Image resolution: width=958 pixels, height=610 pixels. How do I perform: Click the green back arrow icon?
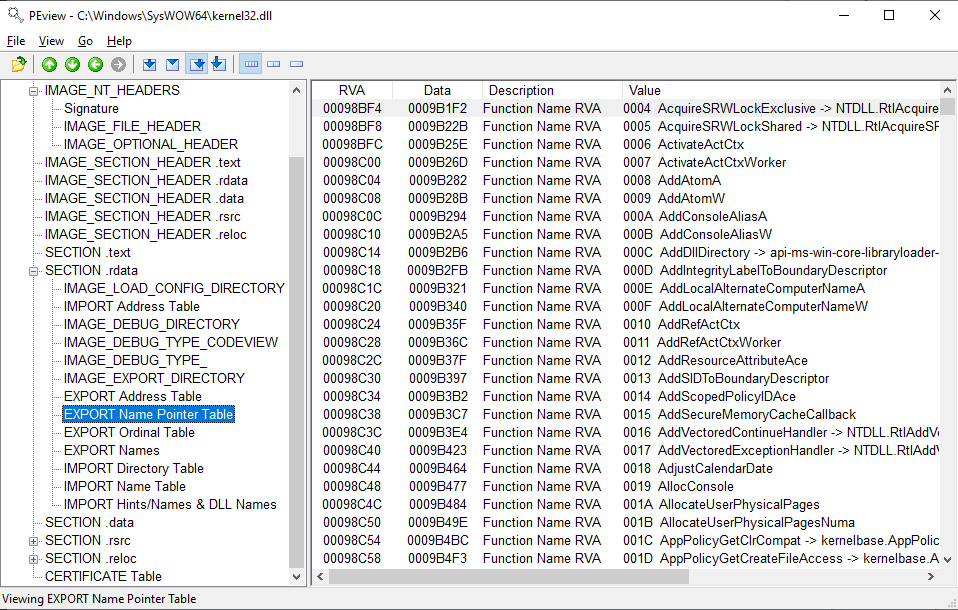pos(95,65)
